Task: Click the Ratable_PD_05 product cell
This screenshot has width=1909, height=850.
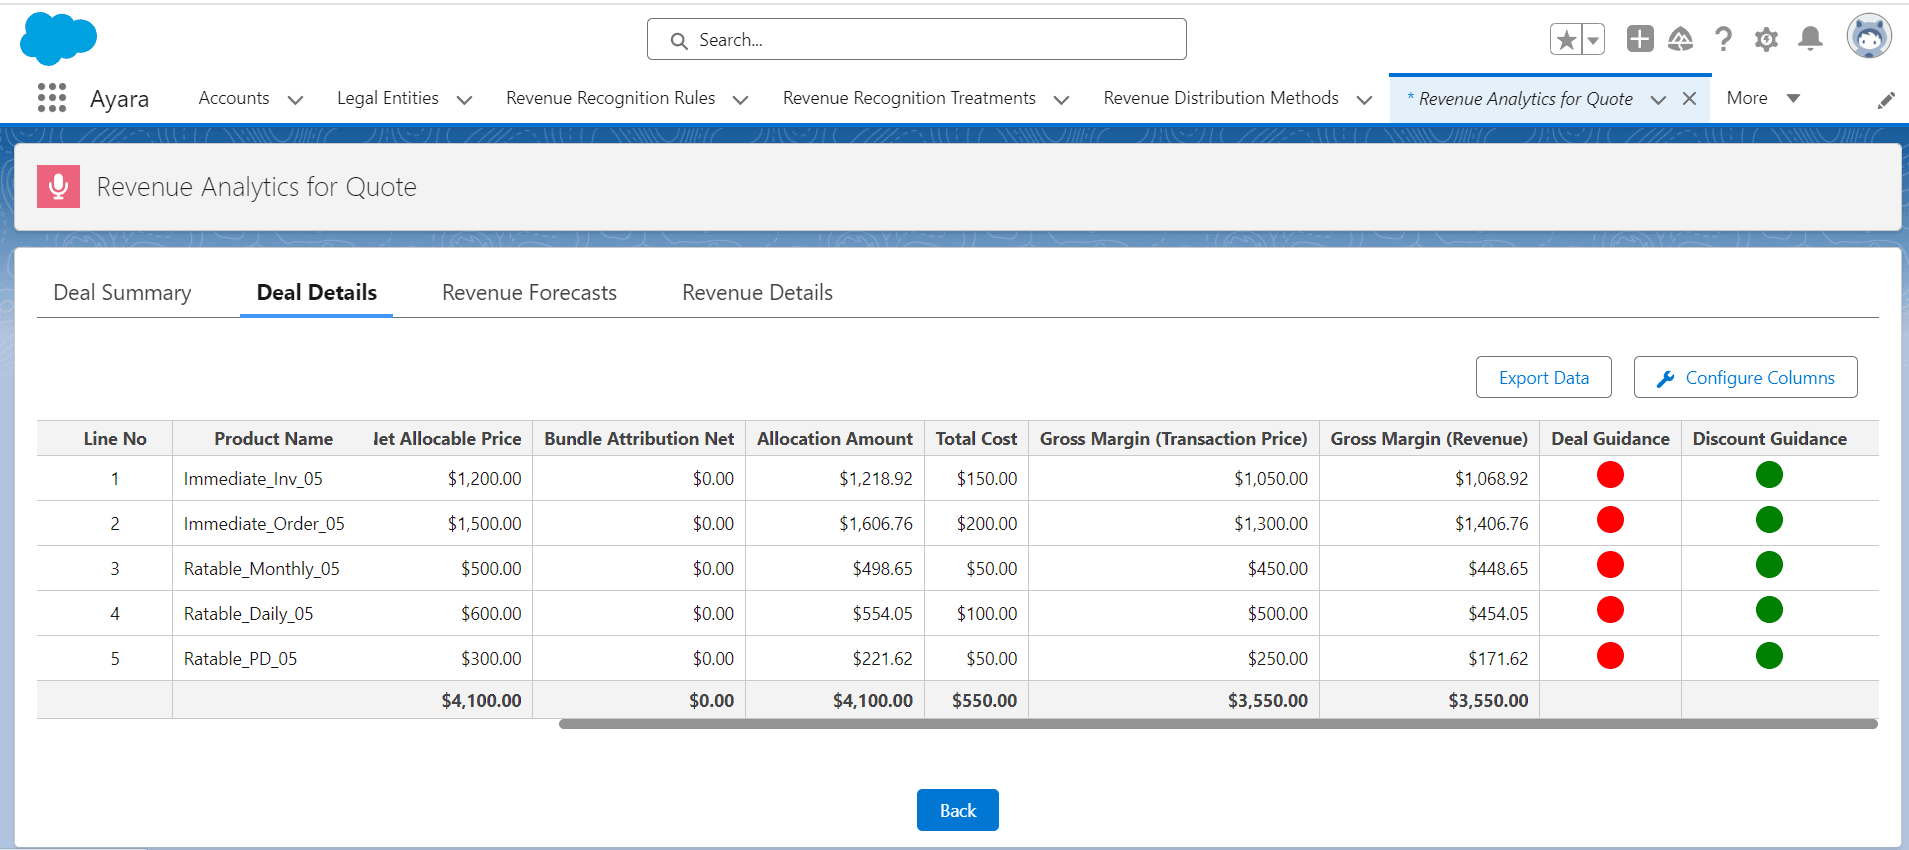Action: (240, 659)
